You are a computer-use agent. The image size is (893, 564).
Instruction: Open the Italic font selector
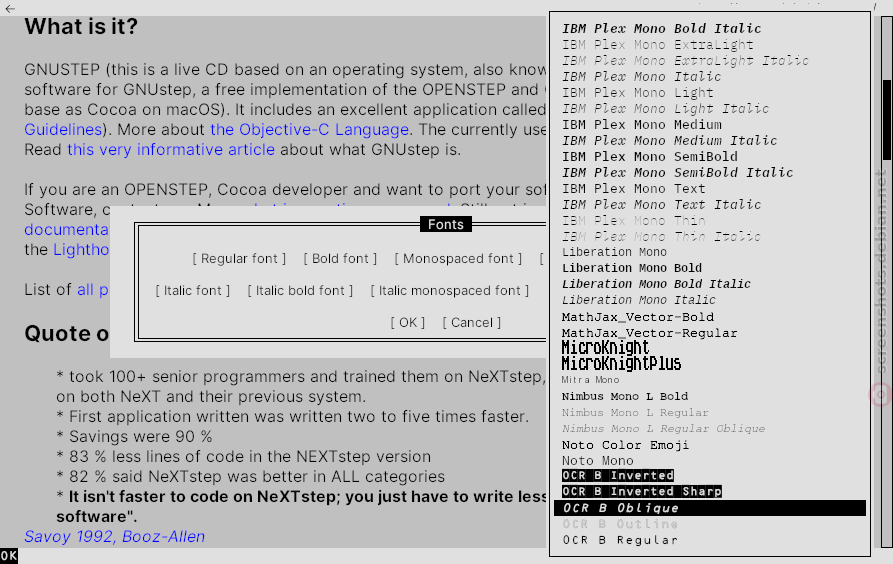click(192, 291)
